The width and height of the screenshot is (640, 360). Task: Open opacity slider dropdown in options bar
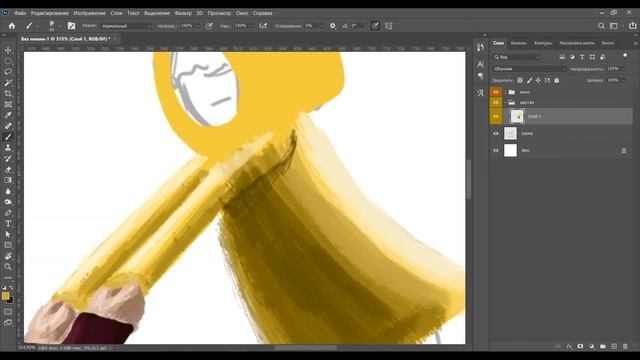[x=198, y=26]
